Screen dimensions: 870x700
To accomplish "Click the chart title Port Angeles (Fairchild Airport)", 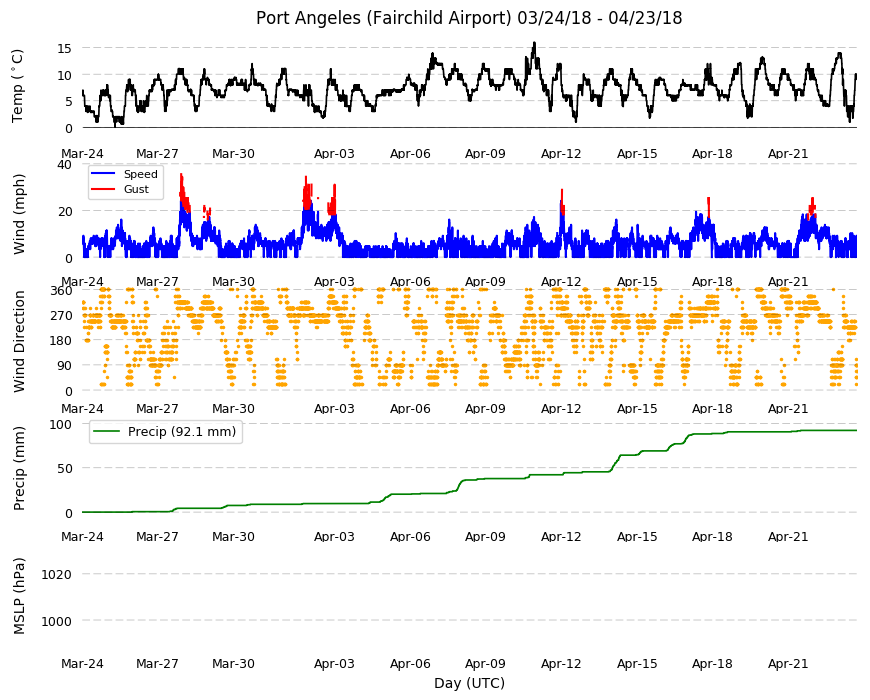I will tap(383, 18).
